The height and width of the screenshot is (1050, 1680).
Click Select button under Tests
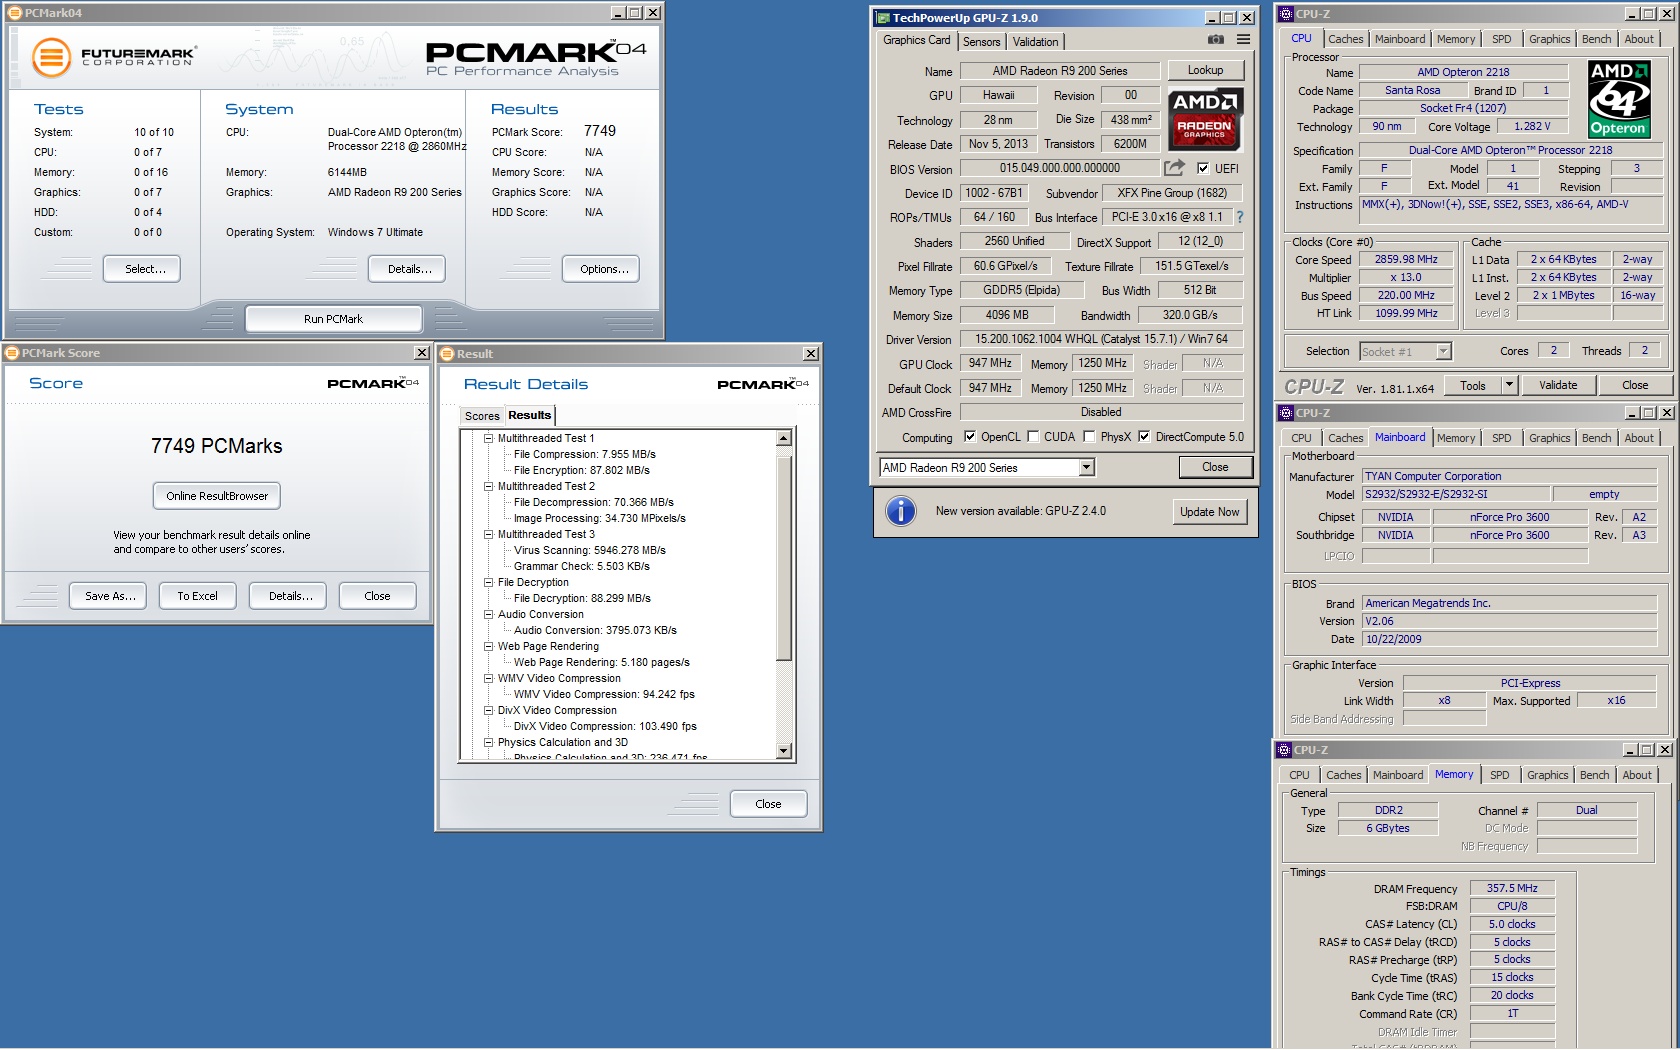(142, 269)
